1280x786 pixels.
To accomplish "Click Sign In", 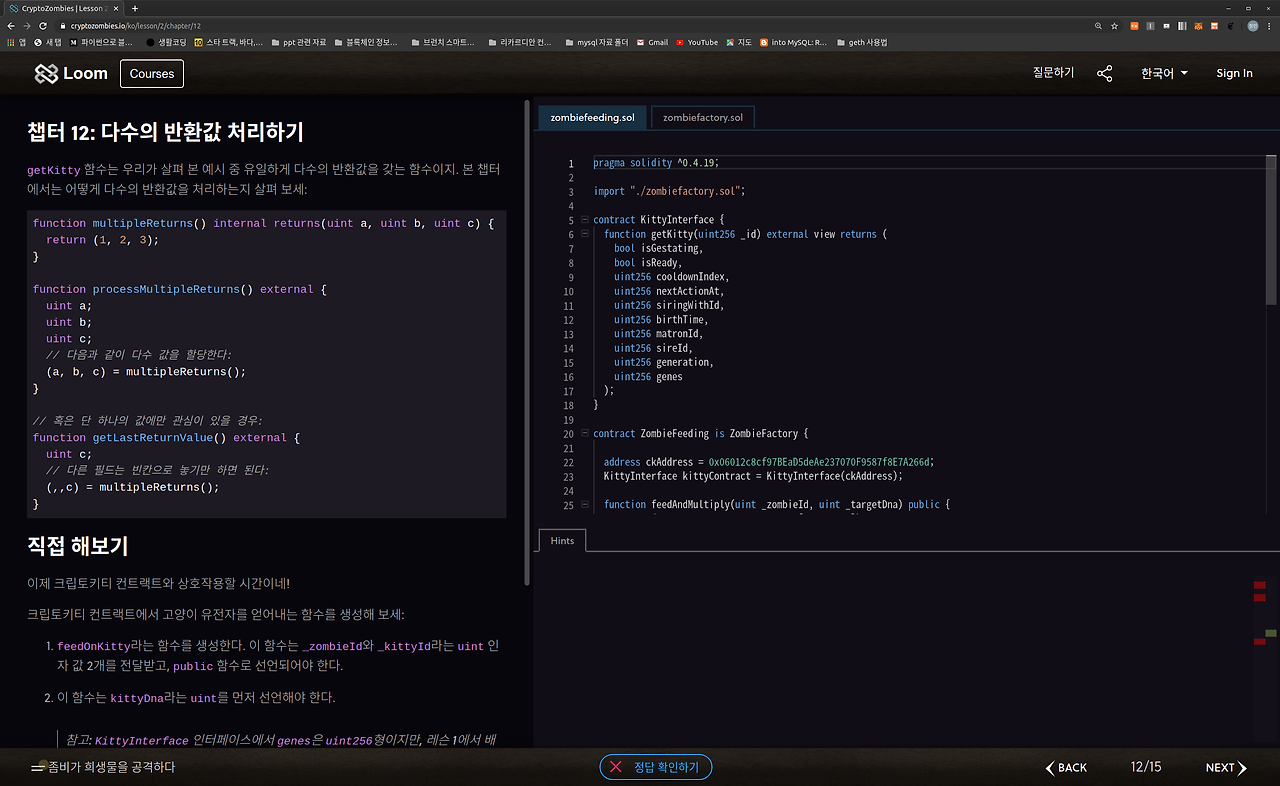I will pyautogui.click(x=1234, y=73).
